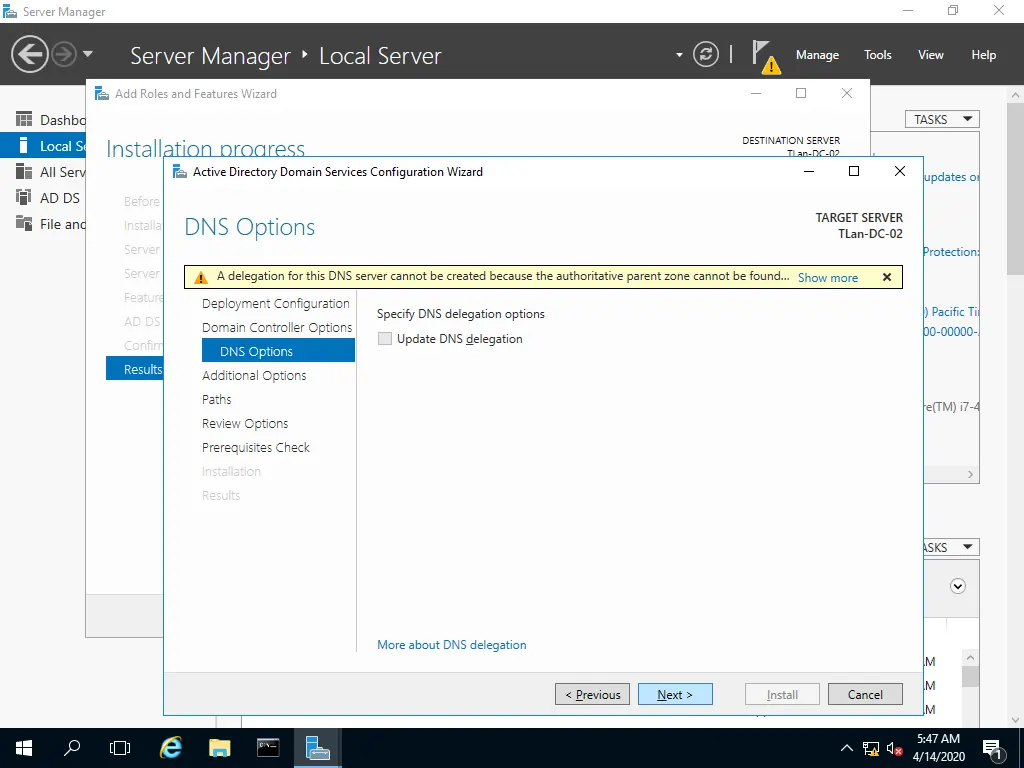Open the navigation history dropdown arrow
This screenshot has width=1024, height=768.
tap(88, 54)
